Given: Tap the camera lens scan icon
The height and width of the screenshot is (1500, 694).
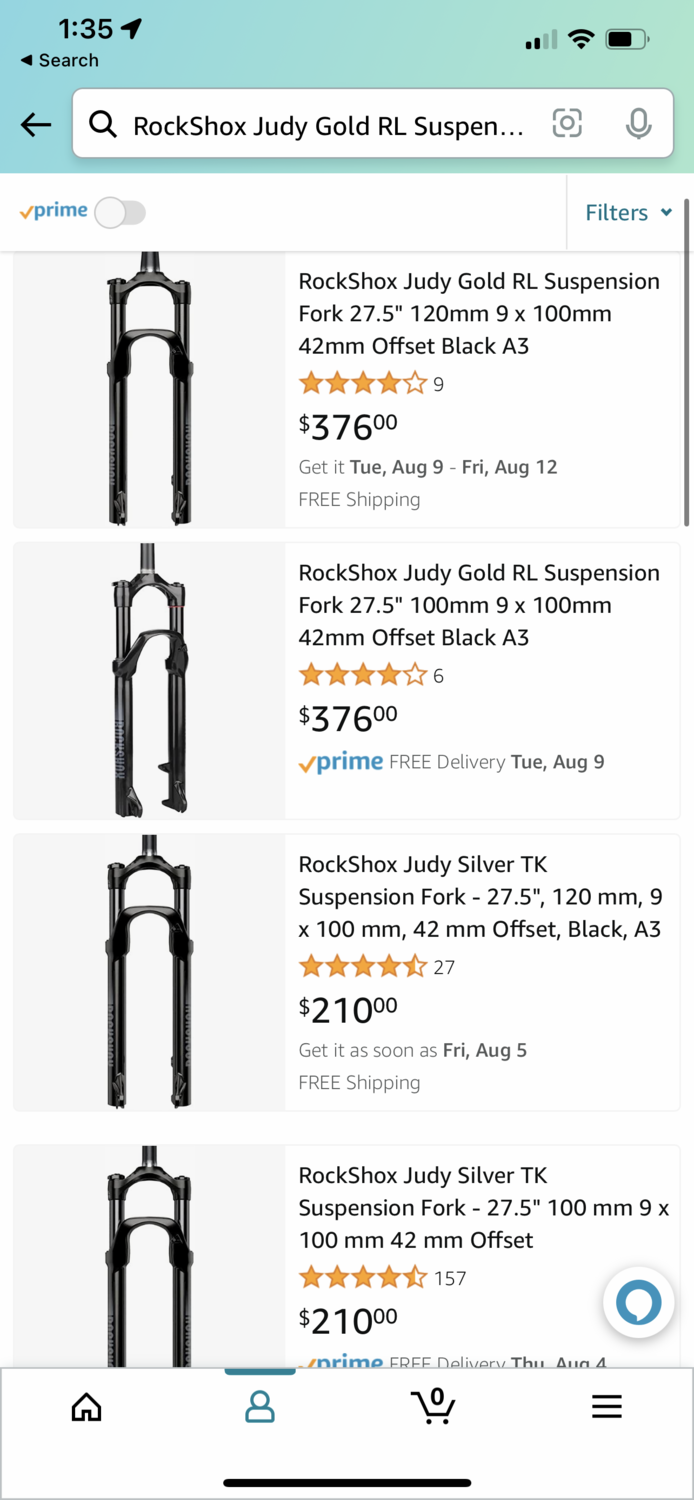Looking at the screenshot, I should coord(567,124).
